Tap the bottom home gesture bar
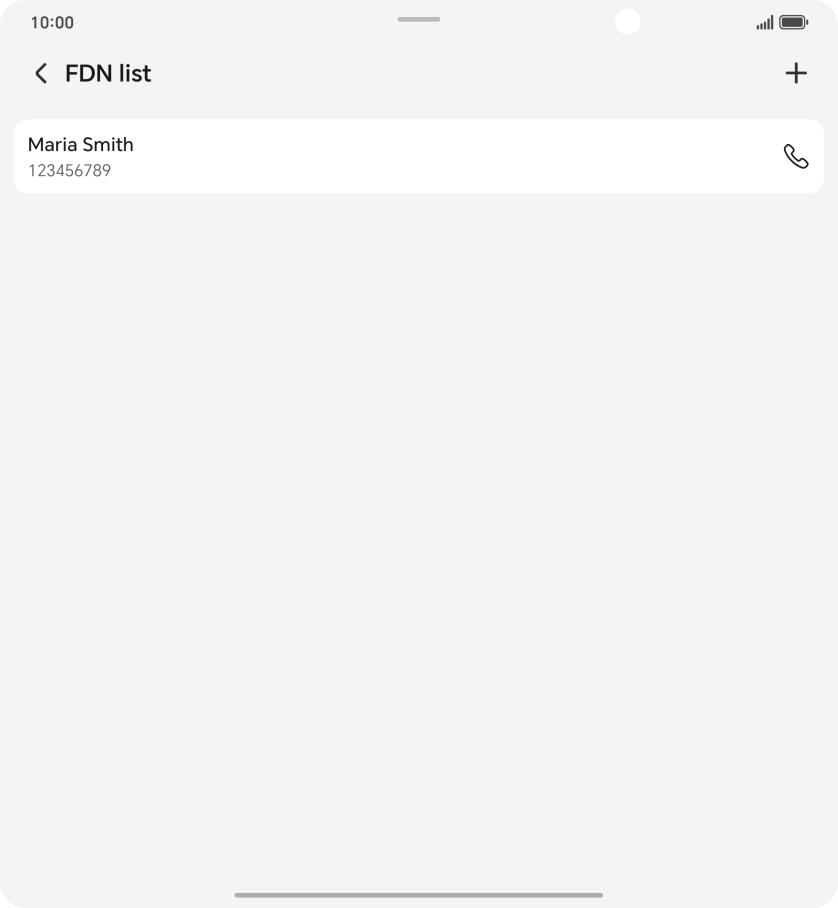 (x=419, y=895)
